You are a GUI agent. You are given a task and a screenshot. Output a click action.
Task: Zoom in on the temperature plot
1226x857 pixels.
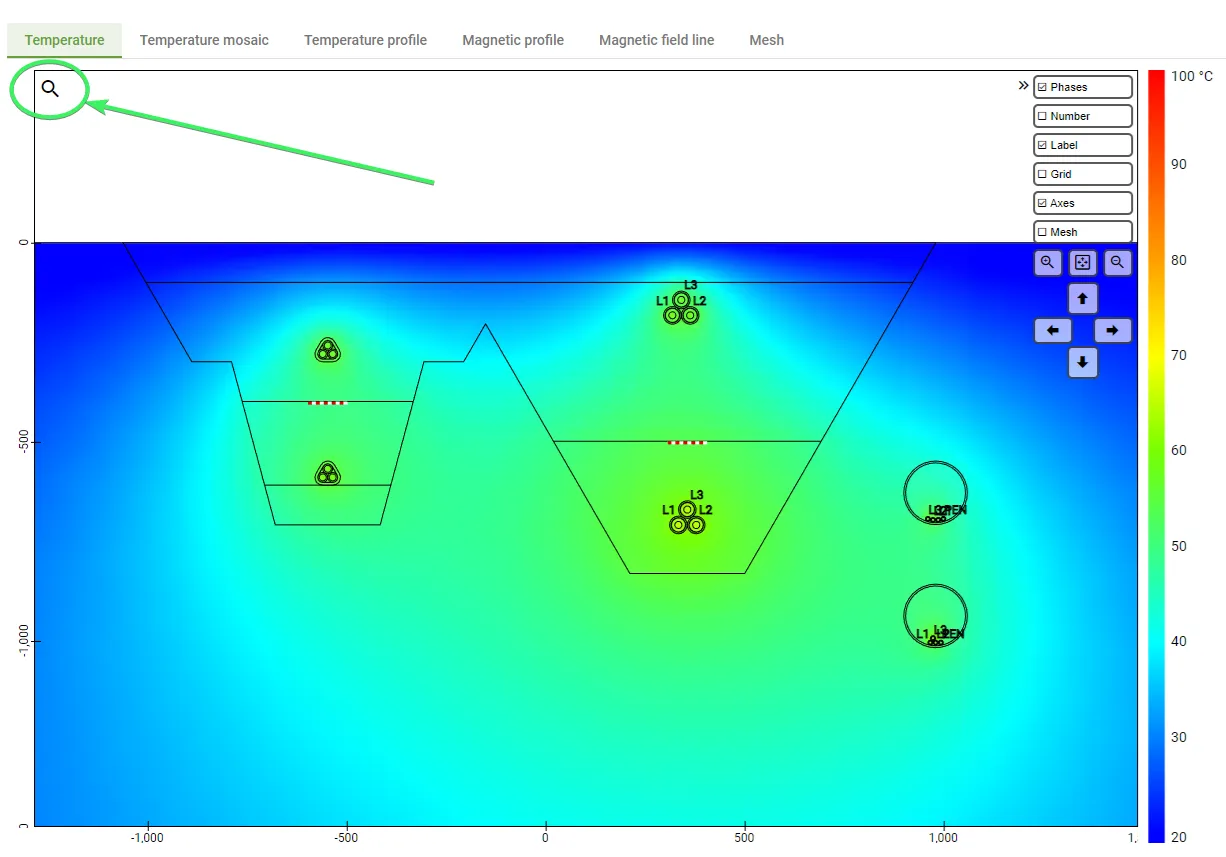click(x=1048, y=263)
